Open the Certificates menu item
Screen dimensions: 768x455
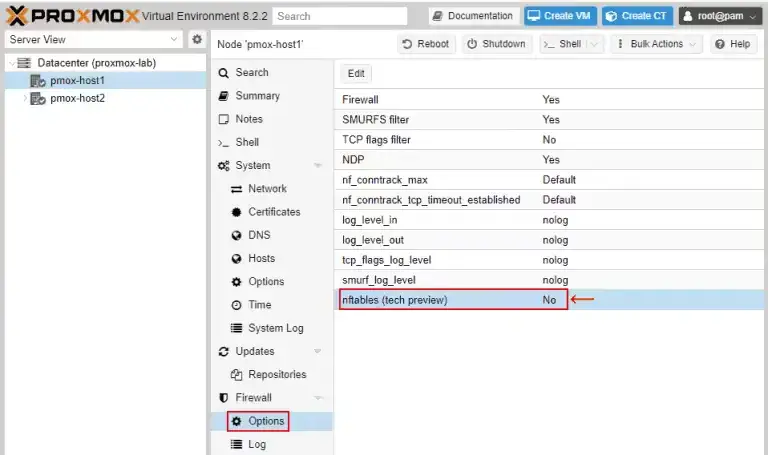click(x=272, y=212)
